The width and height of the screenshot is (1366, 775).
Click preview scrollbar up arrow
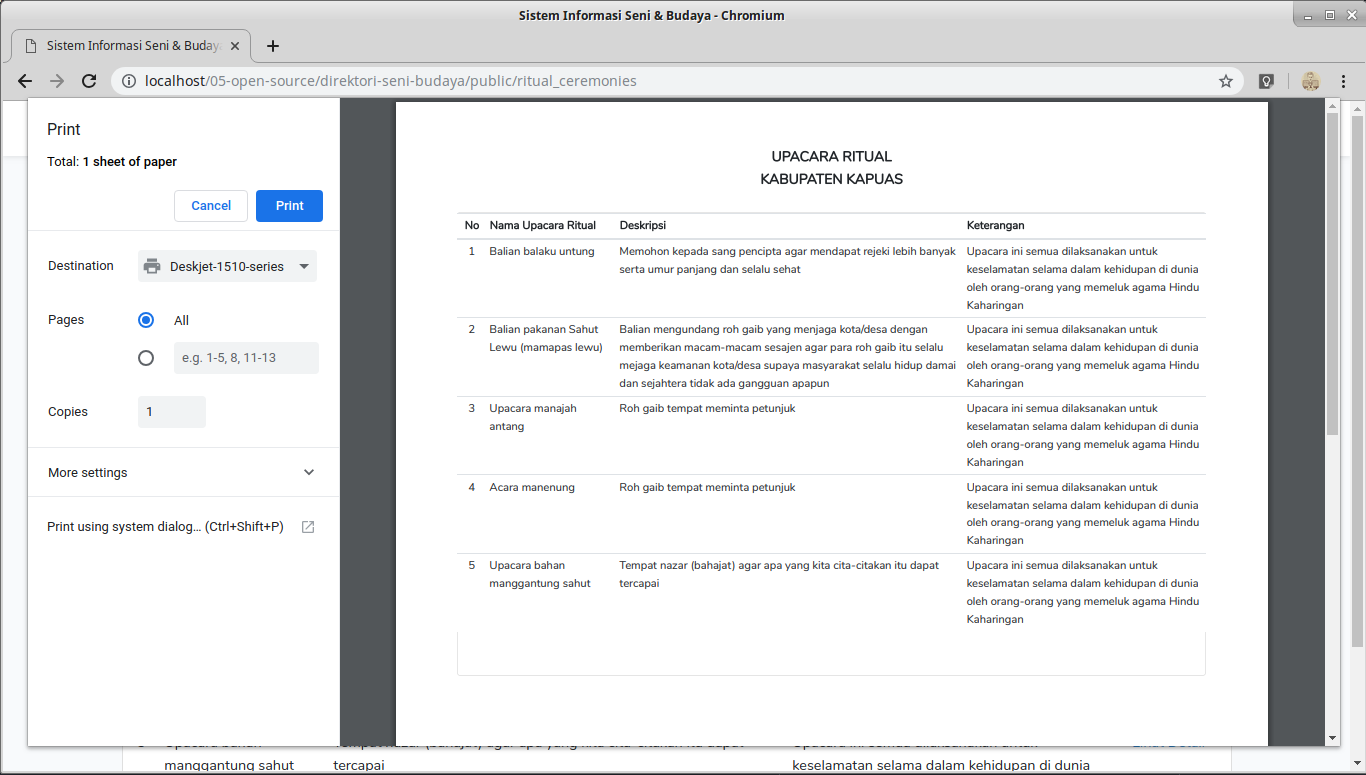click(1332, 105)
